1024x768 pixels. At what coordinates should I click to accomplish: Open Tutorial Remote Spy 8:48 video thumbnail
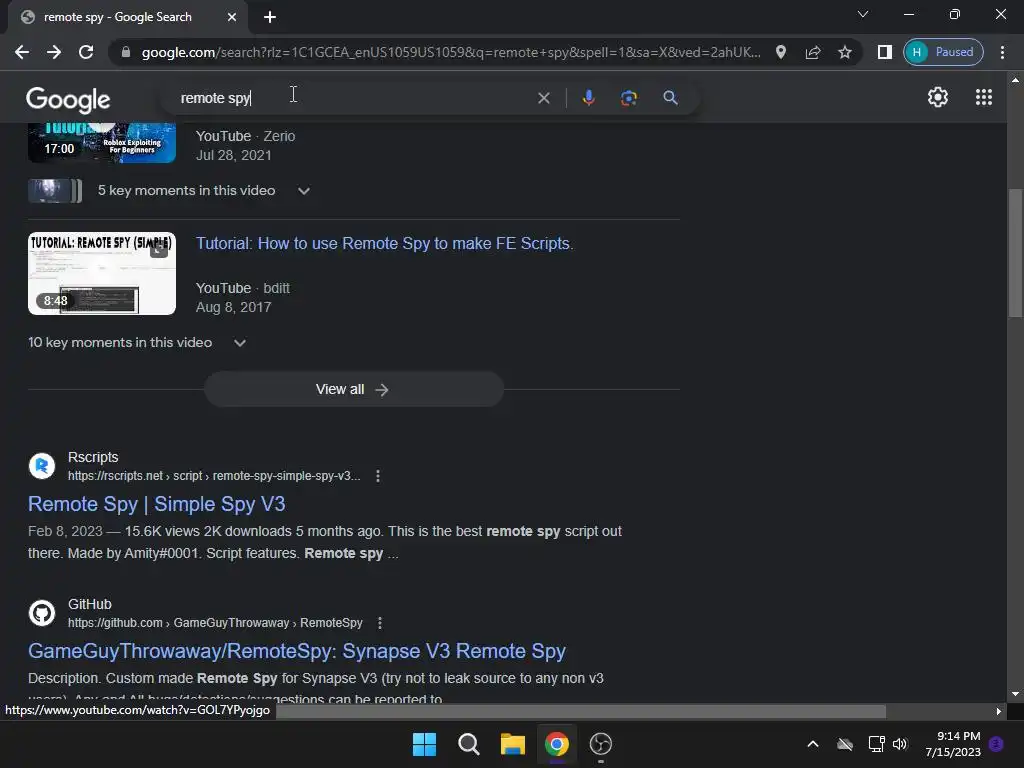click(102, 274)
